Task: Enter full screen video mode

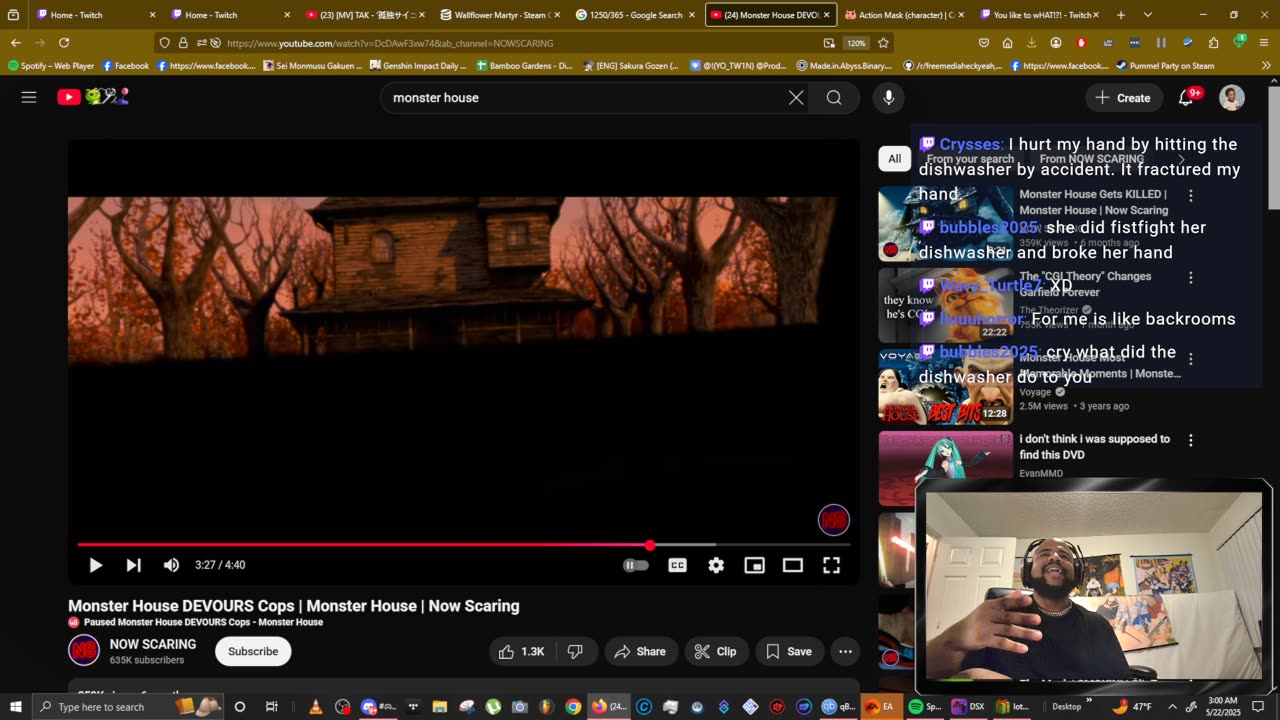Action: (831, 565)
